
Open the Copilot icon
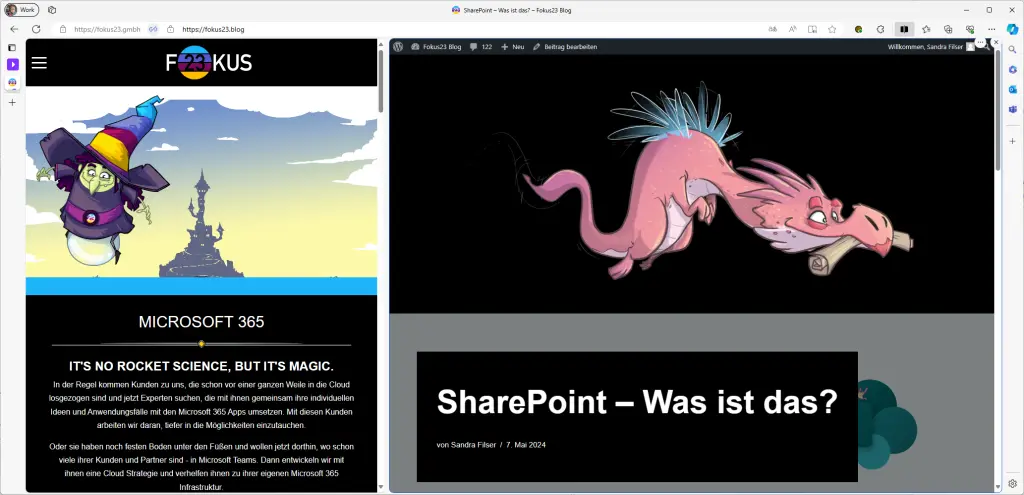coord(1012,29)
